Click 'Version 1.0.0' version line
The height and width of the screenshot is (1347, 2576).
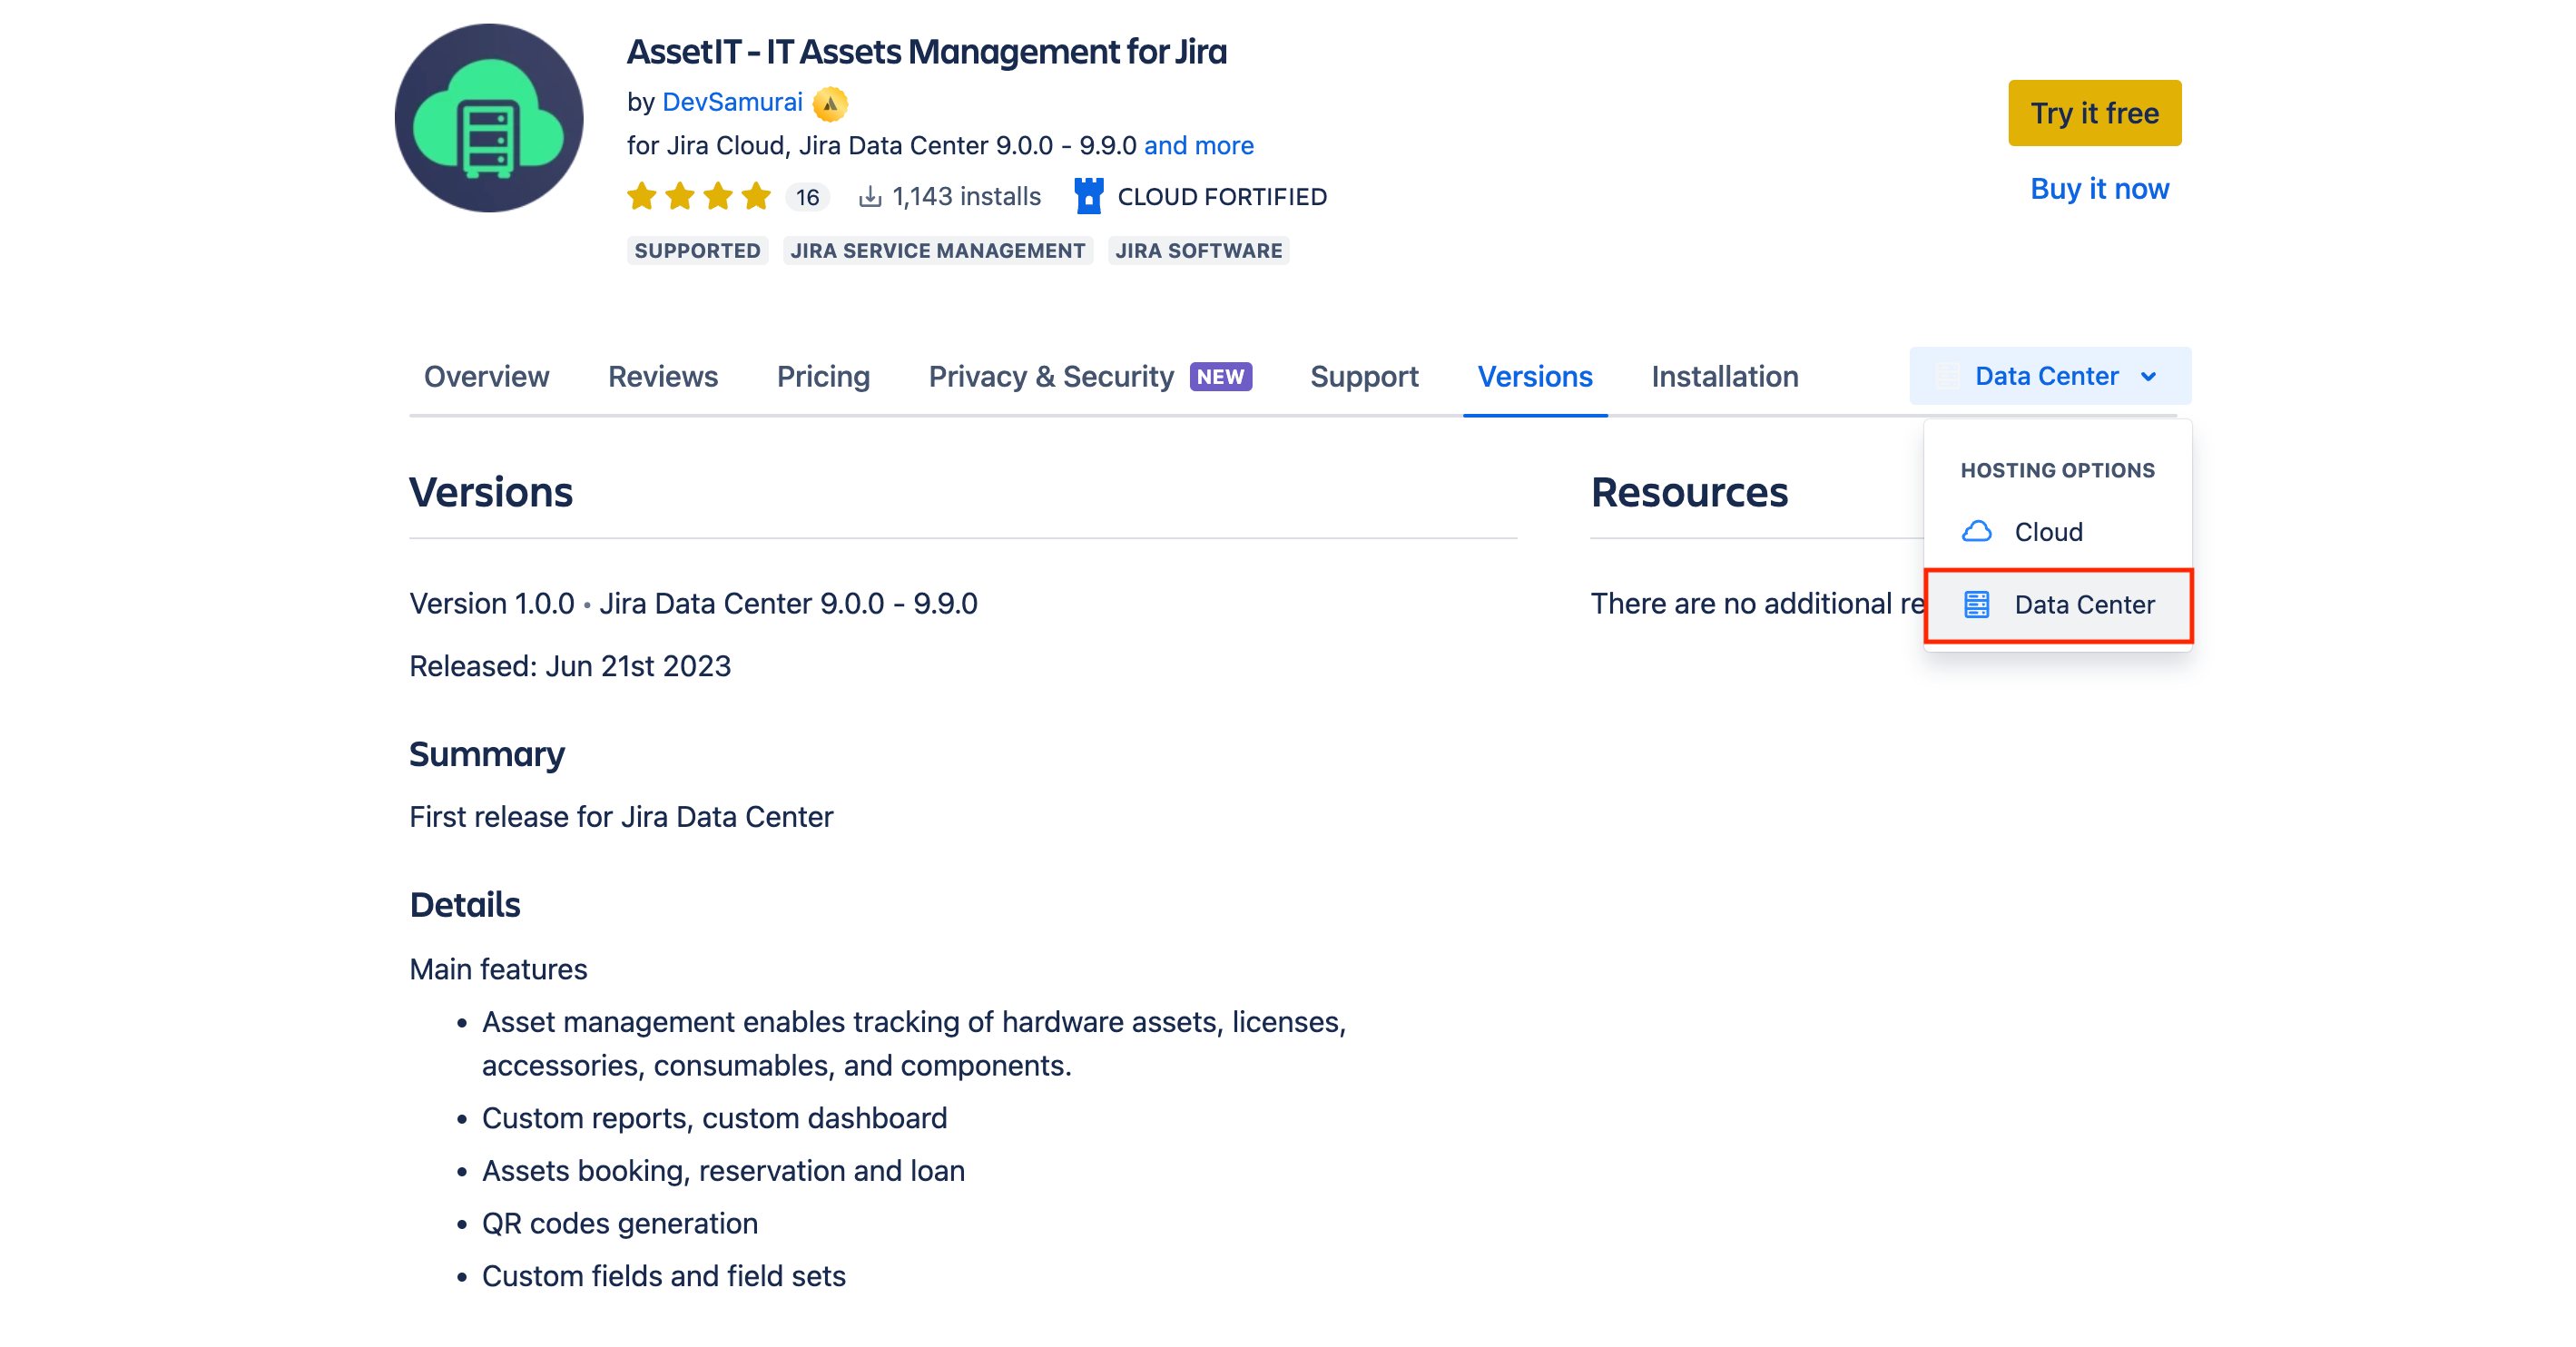[693, 603]
